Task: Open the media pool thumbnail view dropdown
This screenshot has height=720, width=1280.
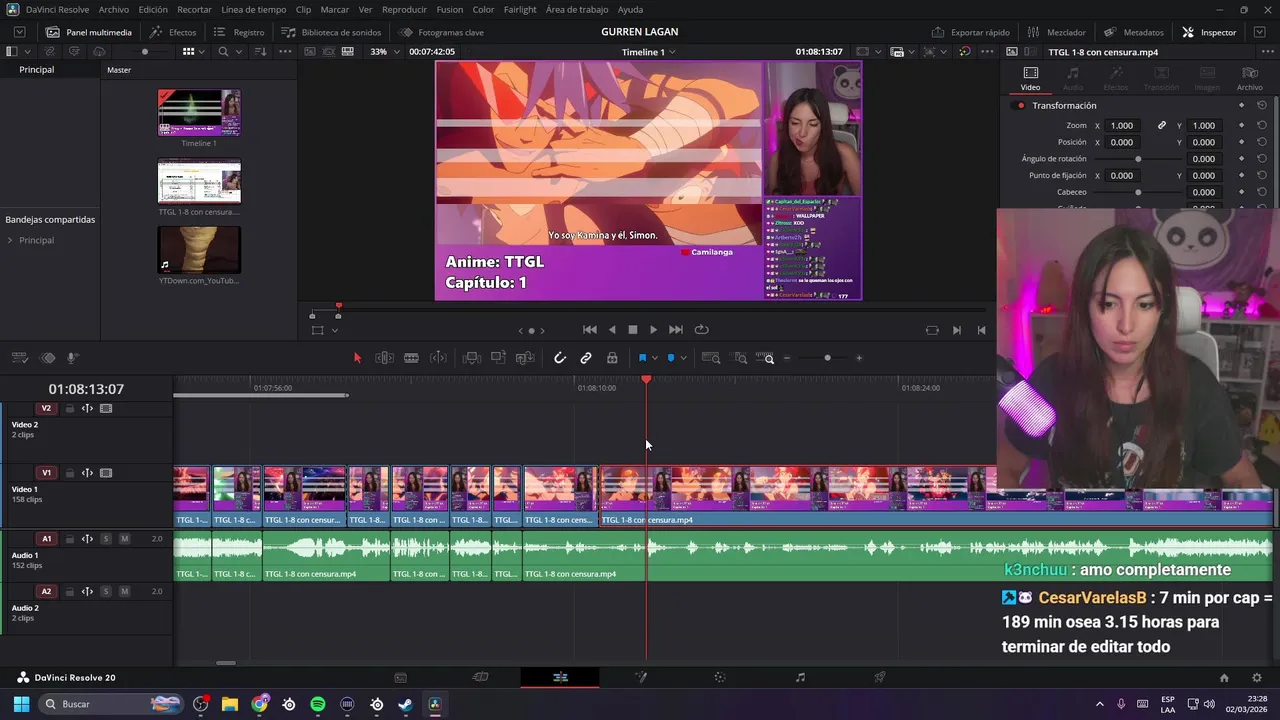Action: (202, 51)
